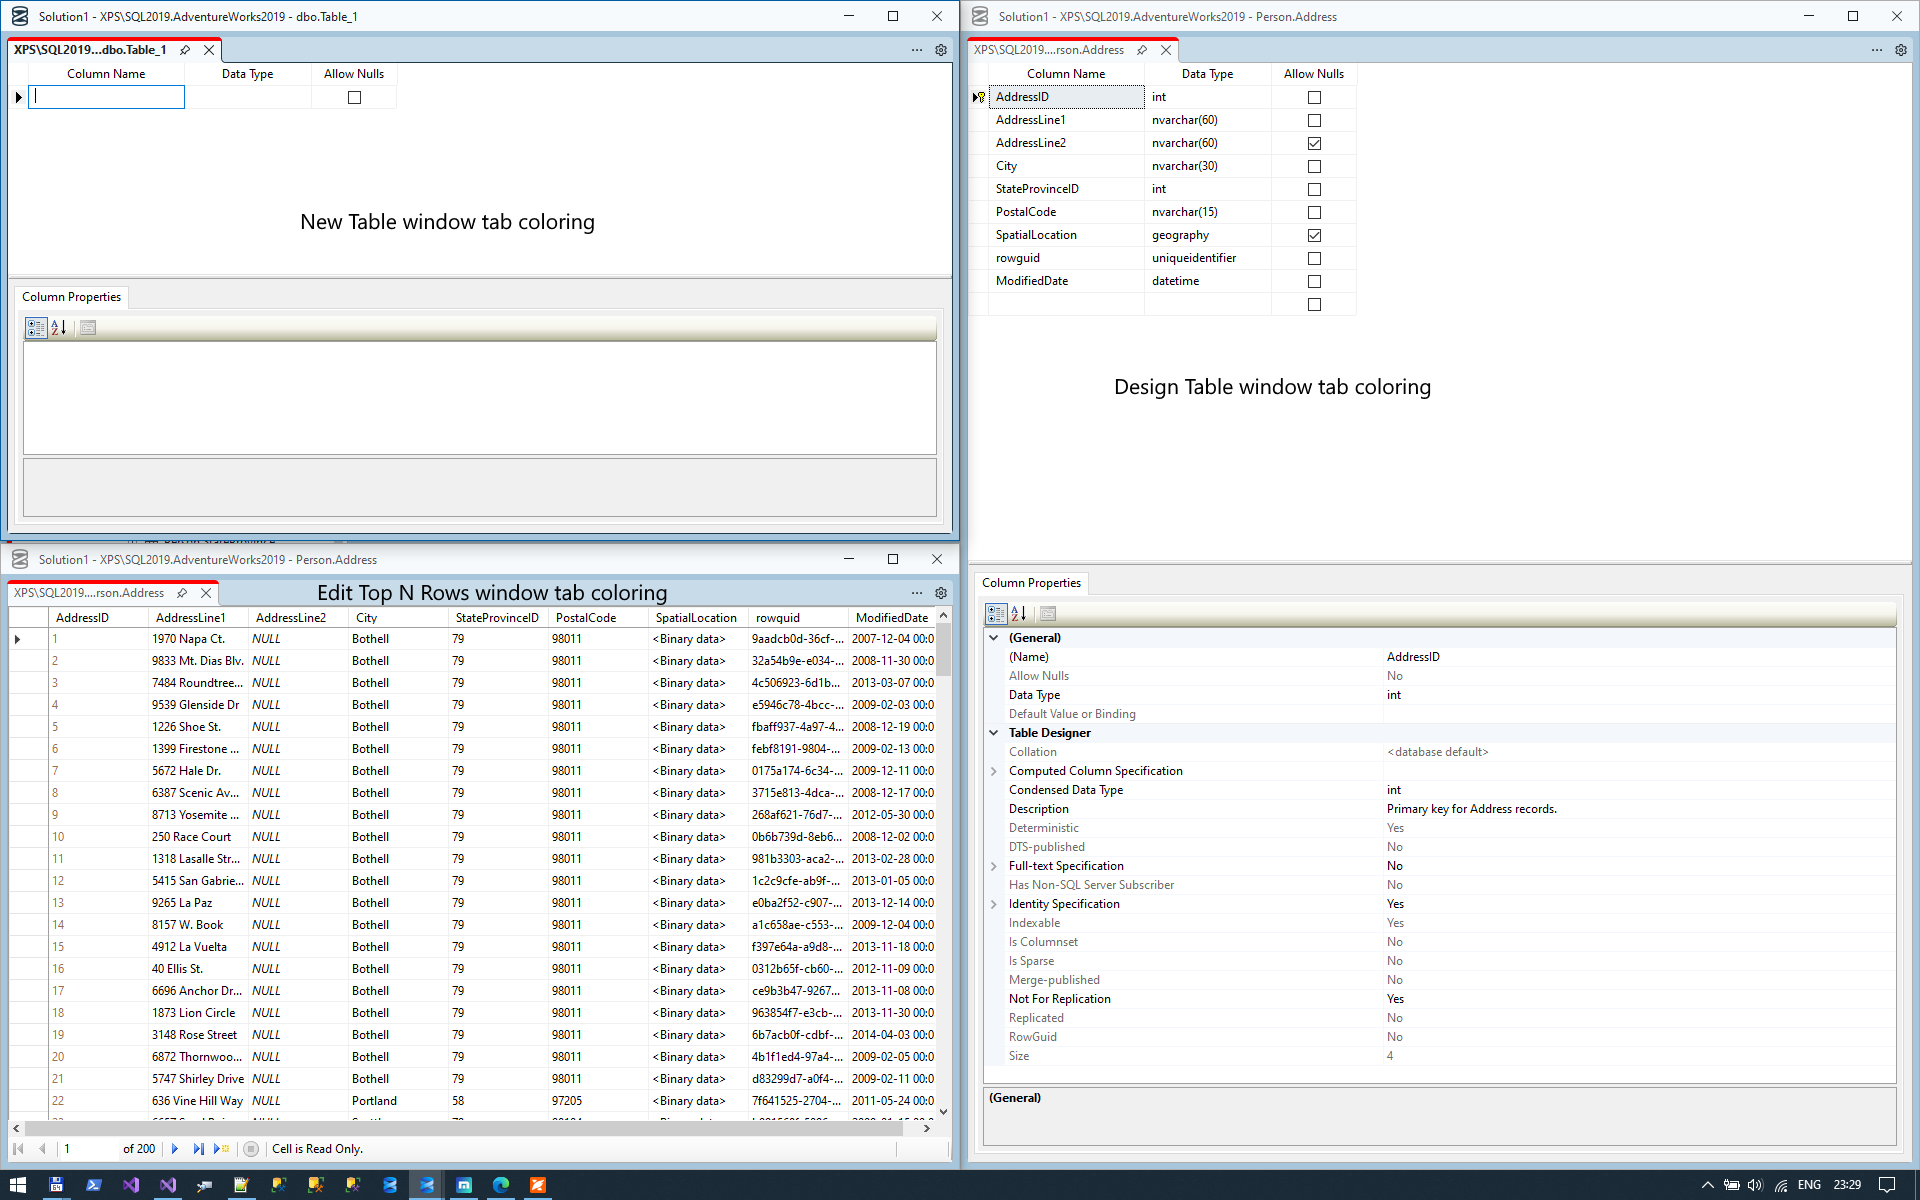Open Microsoft Edge from the taskbar

coord(501,1185)
